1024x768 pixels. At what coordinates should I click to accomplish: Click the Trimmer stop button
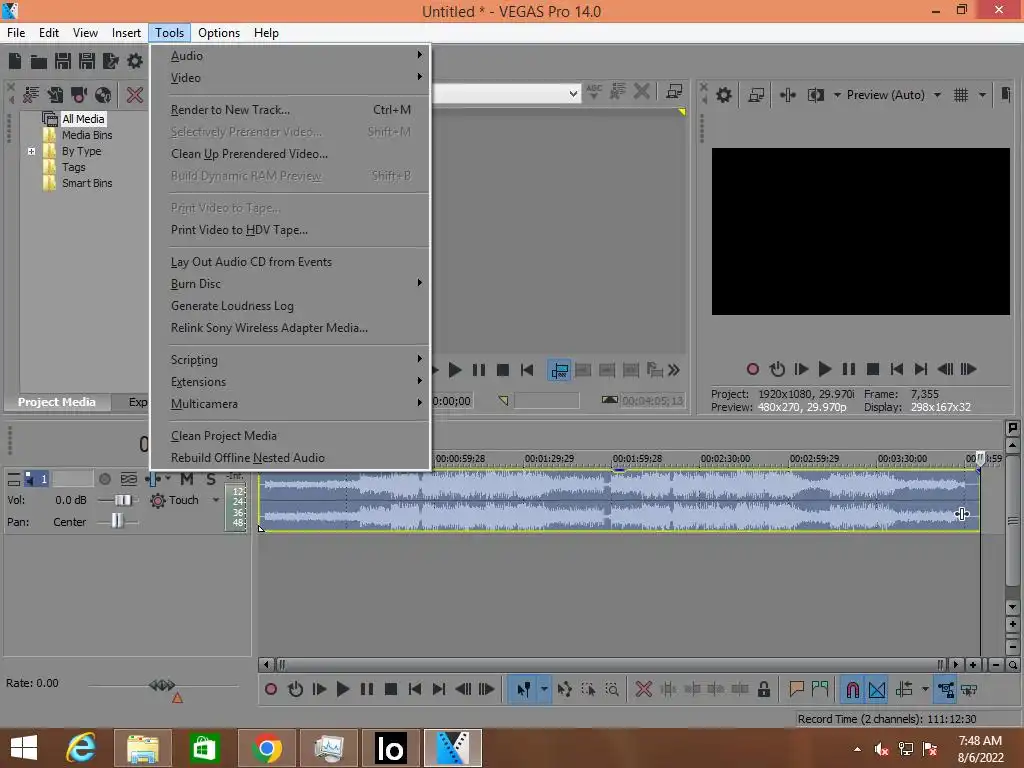tap(503, 370)
